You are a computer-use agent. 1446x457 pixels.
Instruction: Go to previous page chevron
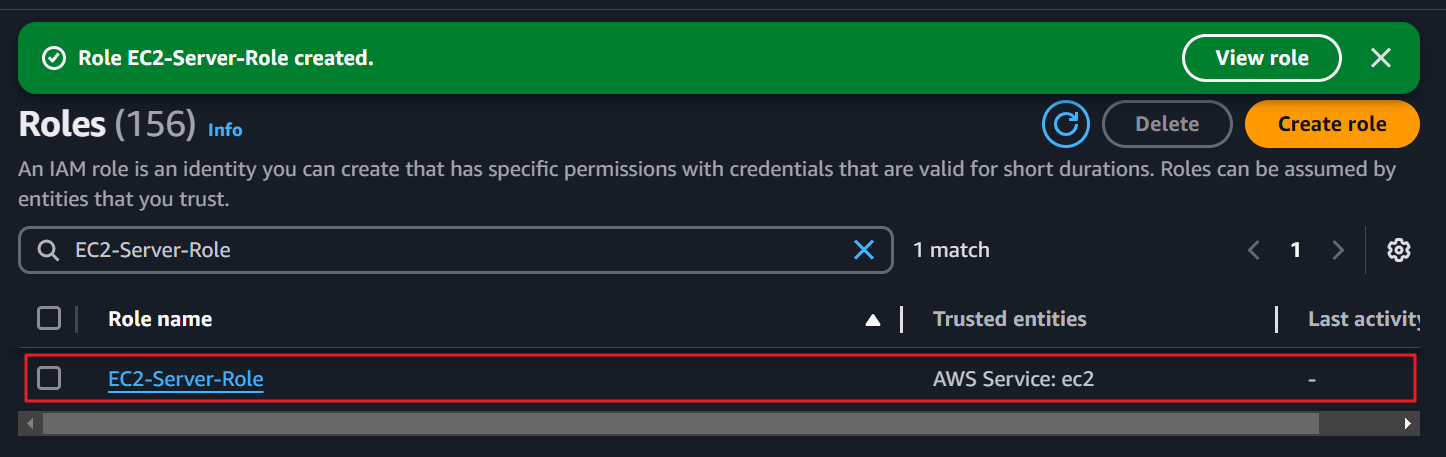click(1254, 250)
